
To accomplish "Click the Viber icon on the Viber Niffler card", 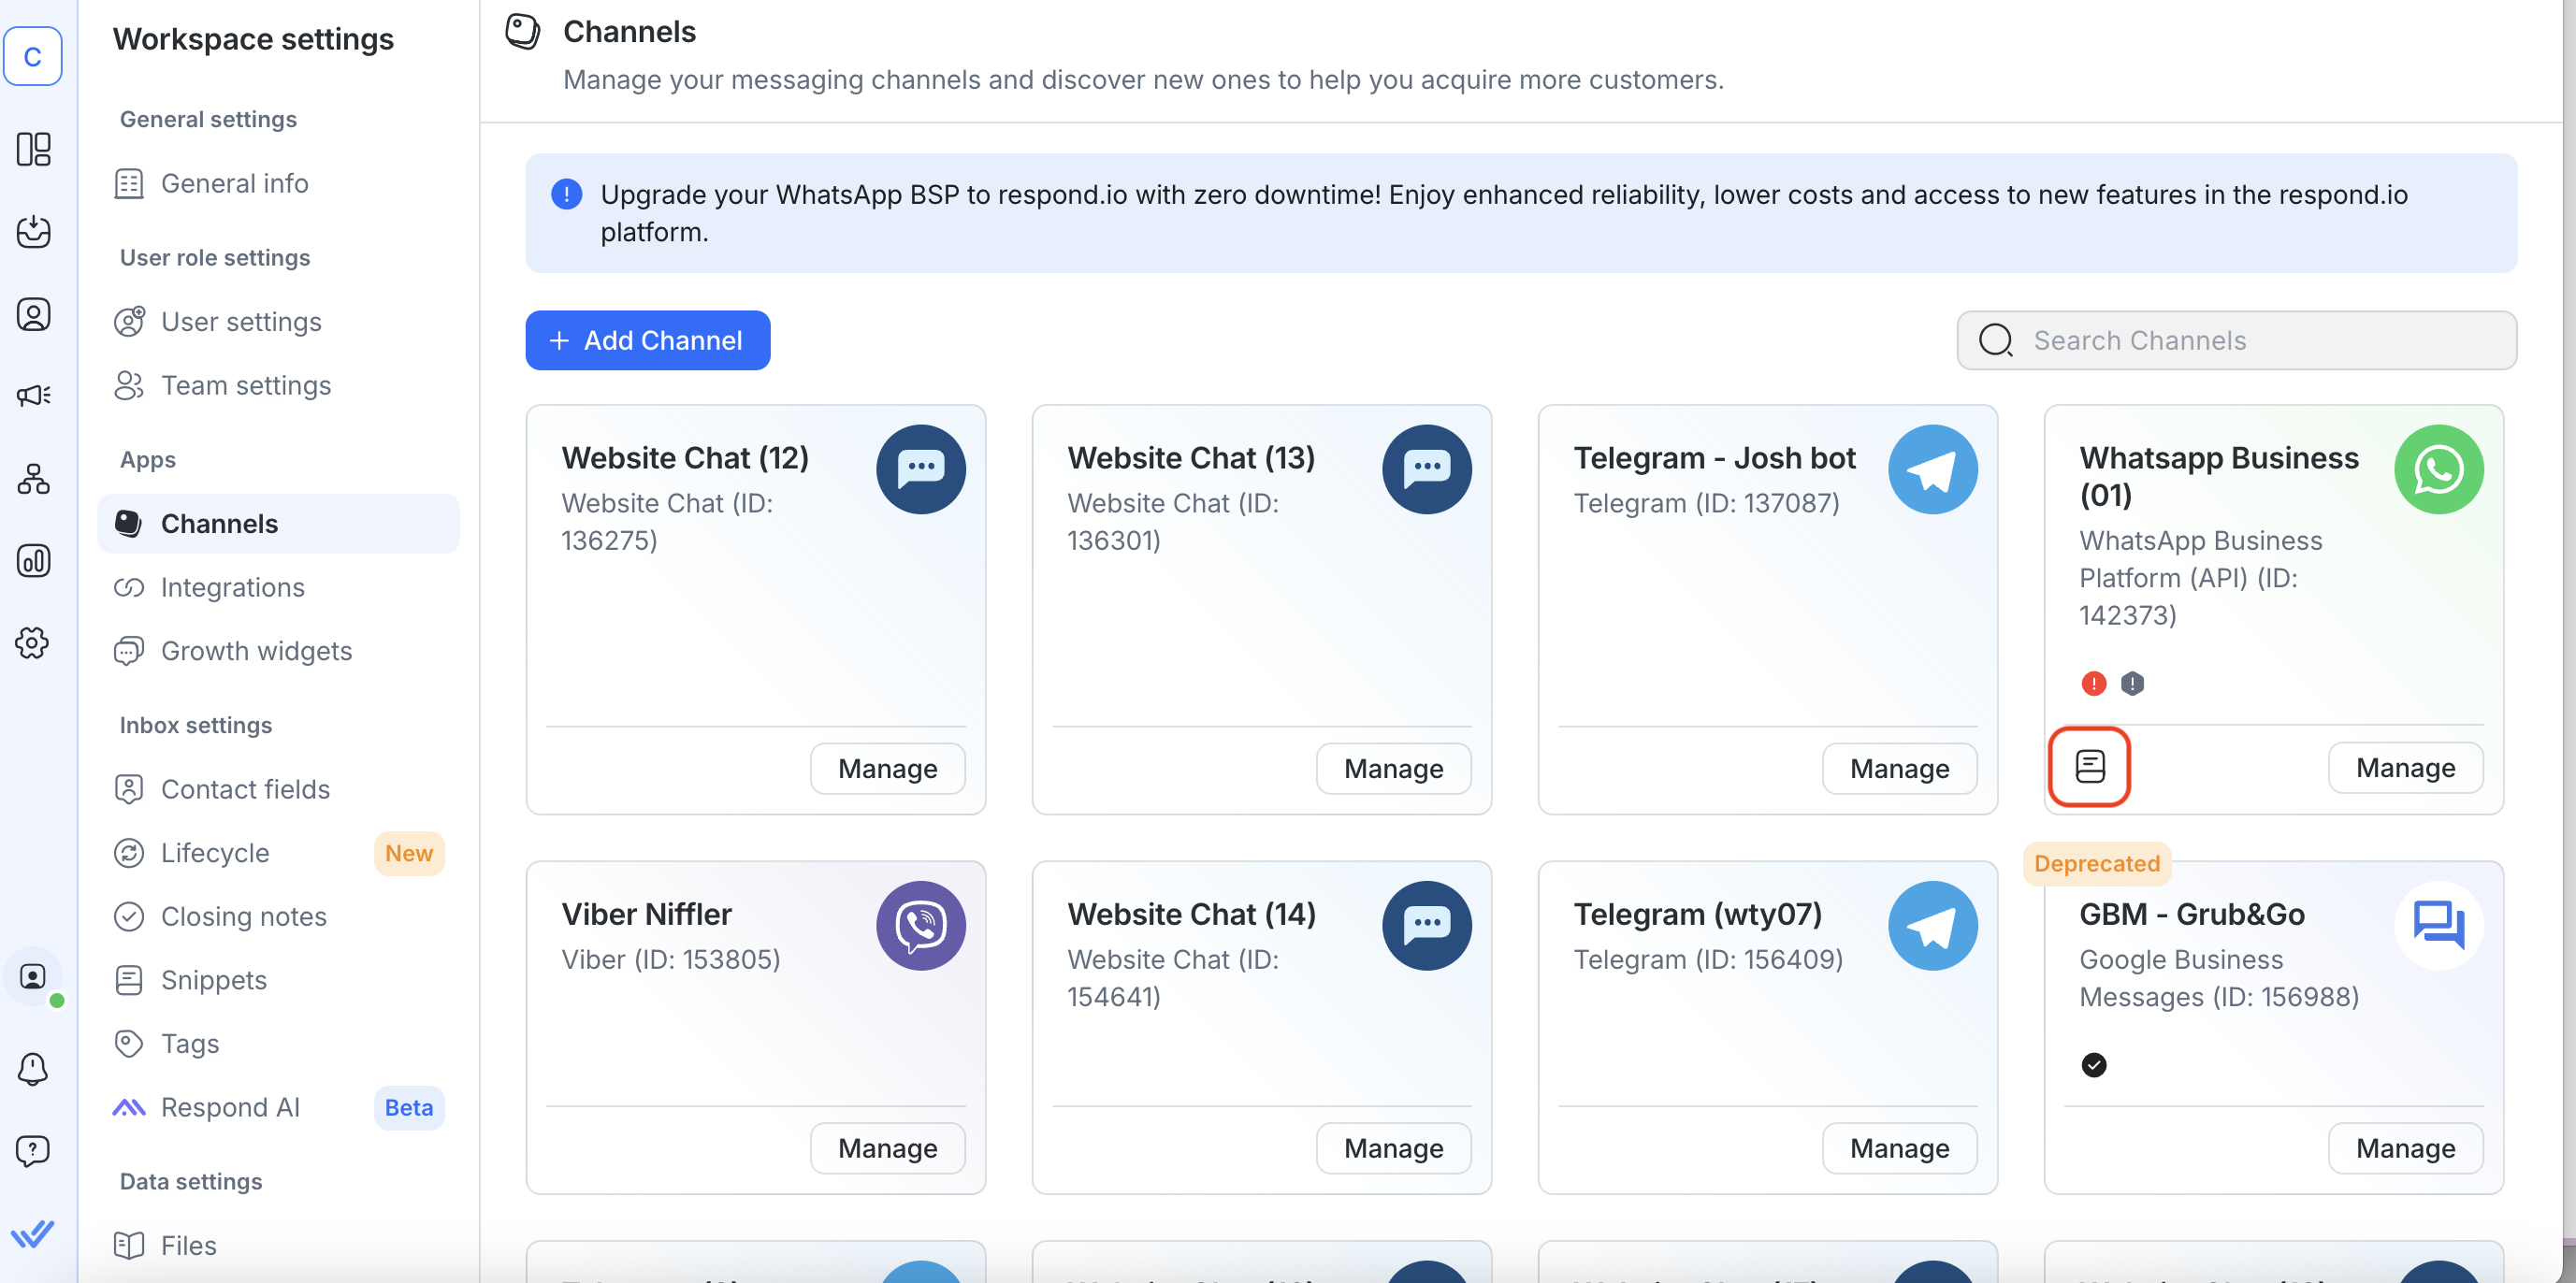I will [920, 925].
